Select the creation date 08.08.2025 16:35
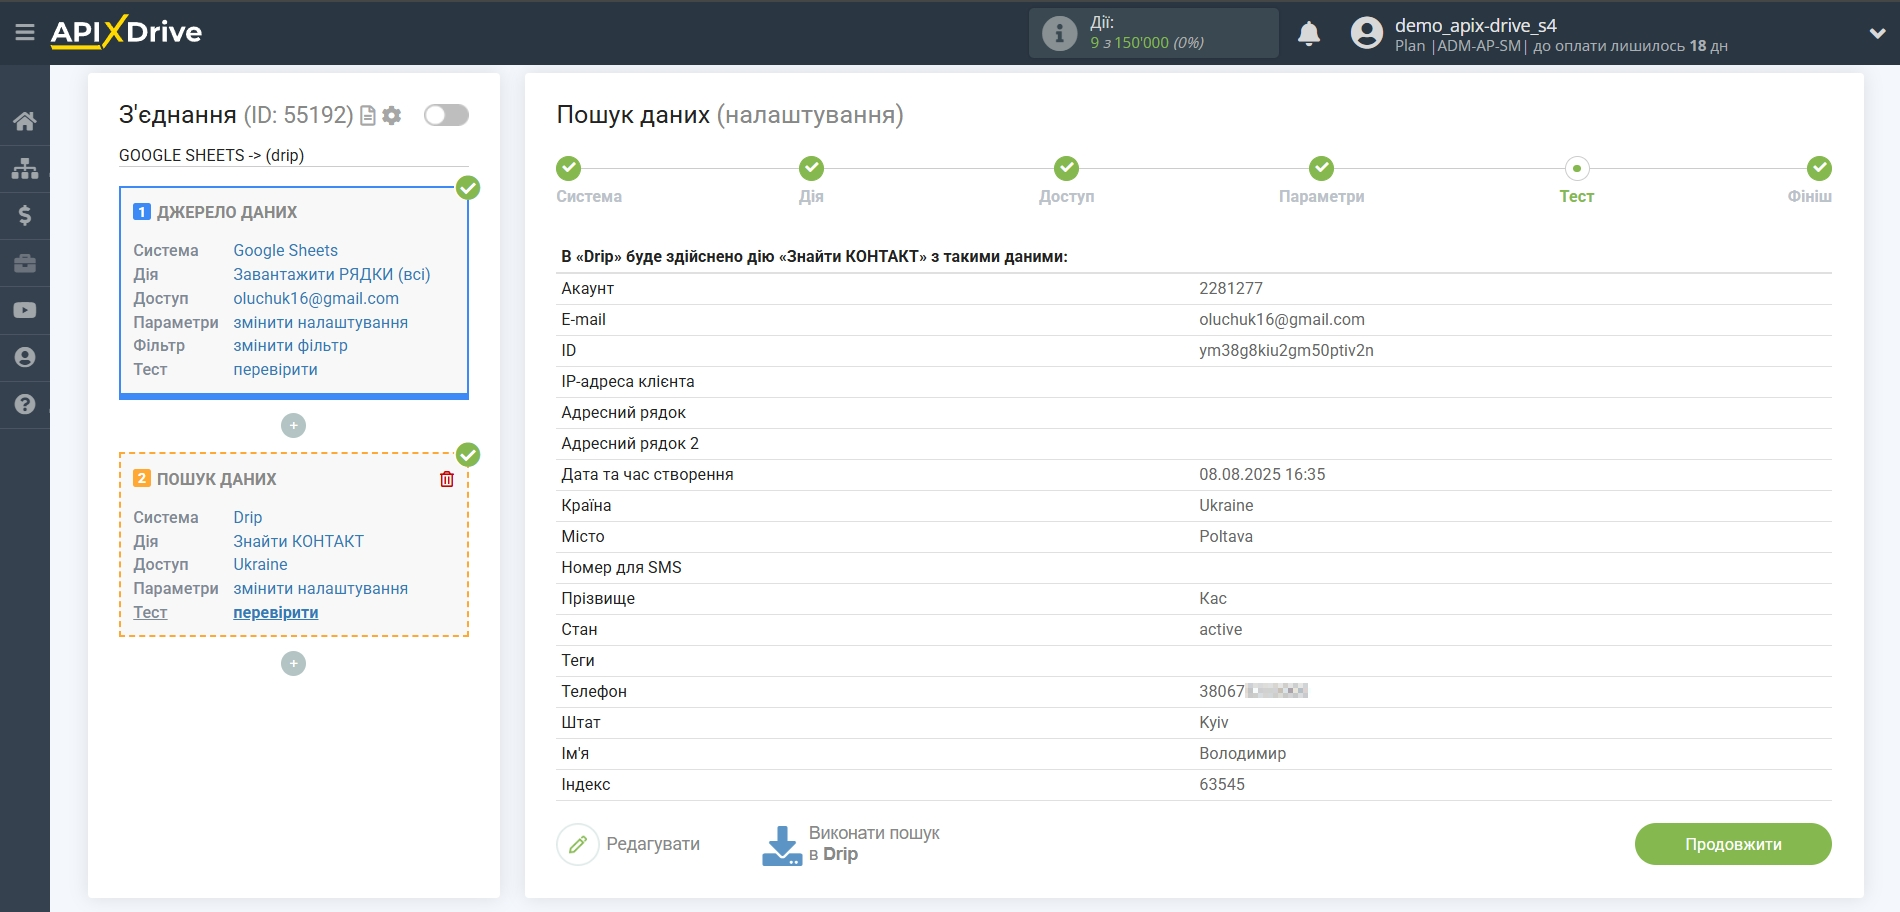The image size is (1900, 912). click(1262, 474)
